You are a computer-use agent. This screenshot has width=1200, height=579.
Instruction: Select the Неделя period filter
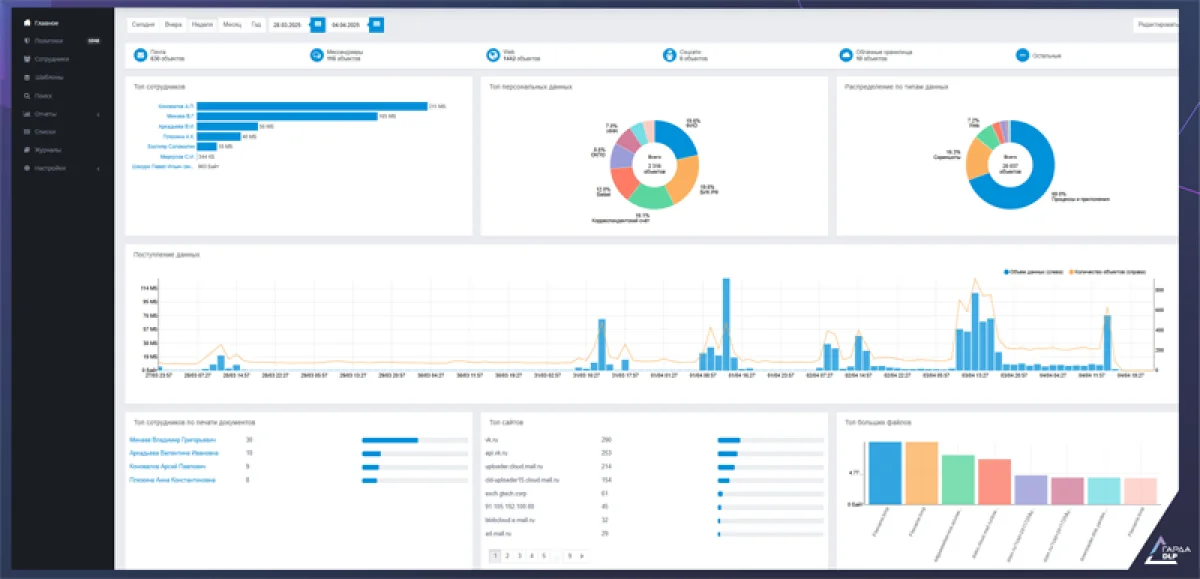pyautogui.click(x=202, y=24)
